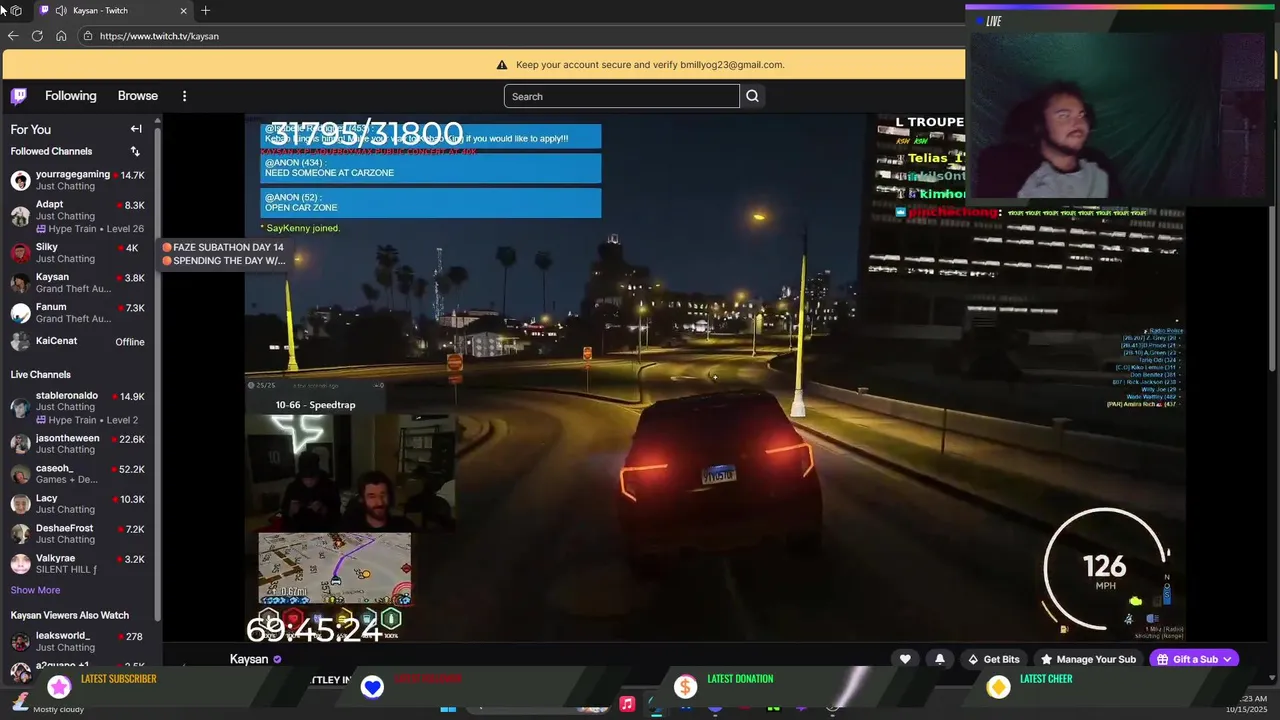Open KaiCenat avatar in sidebar

point(20,342)
